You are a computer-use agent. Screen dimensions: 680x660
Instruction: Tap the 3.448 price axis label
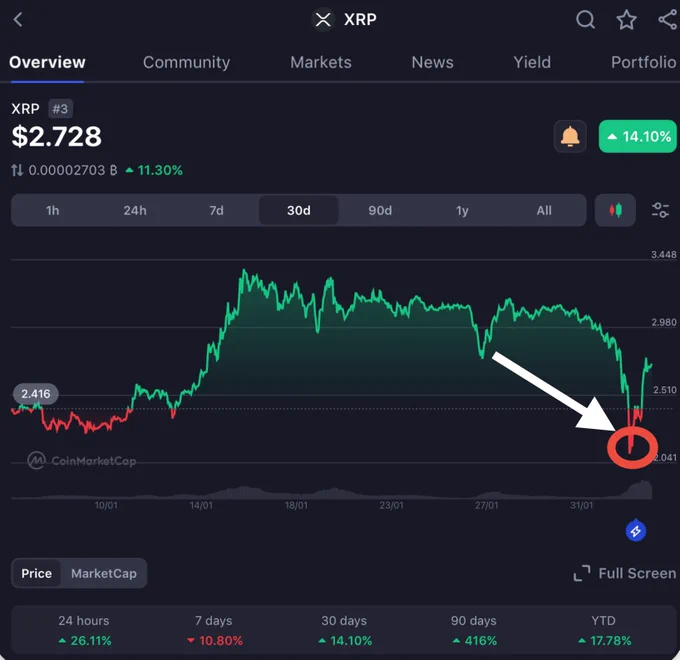664,255
